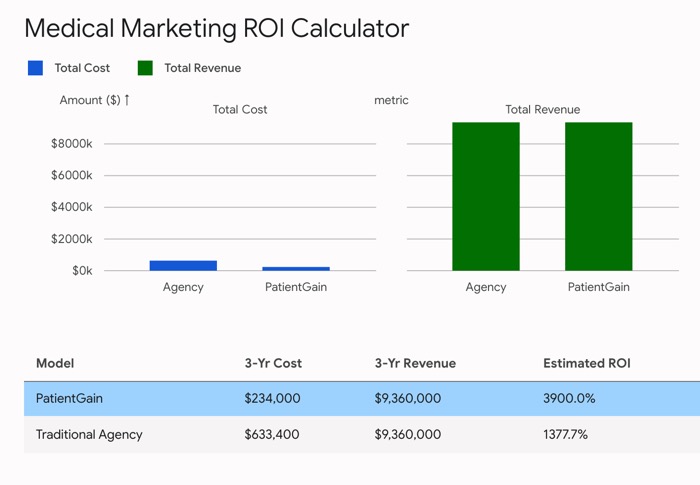Click the '3-Yr Revenue' column header
The height and width of the screenshot is (485, 700).
415,363
